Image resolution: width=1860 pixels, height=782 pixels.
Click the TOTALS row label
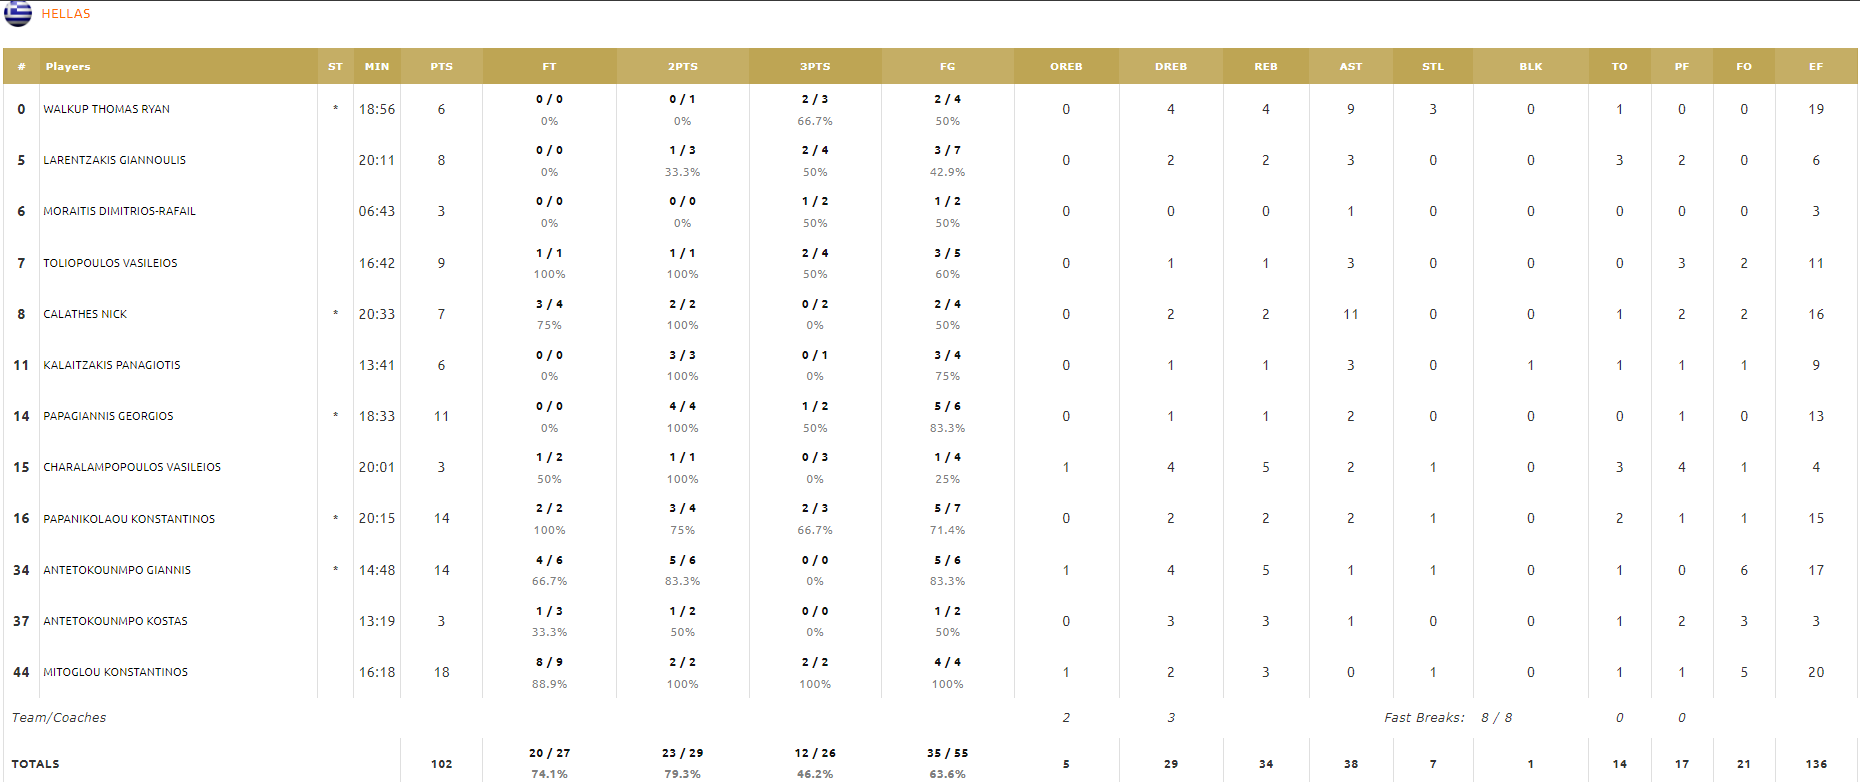pyautogui.click(x=35, y=764)
